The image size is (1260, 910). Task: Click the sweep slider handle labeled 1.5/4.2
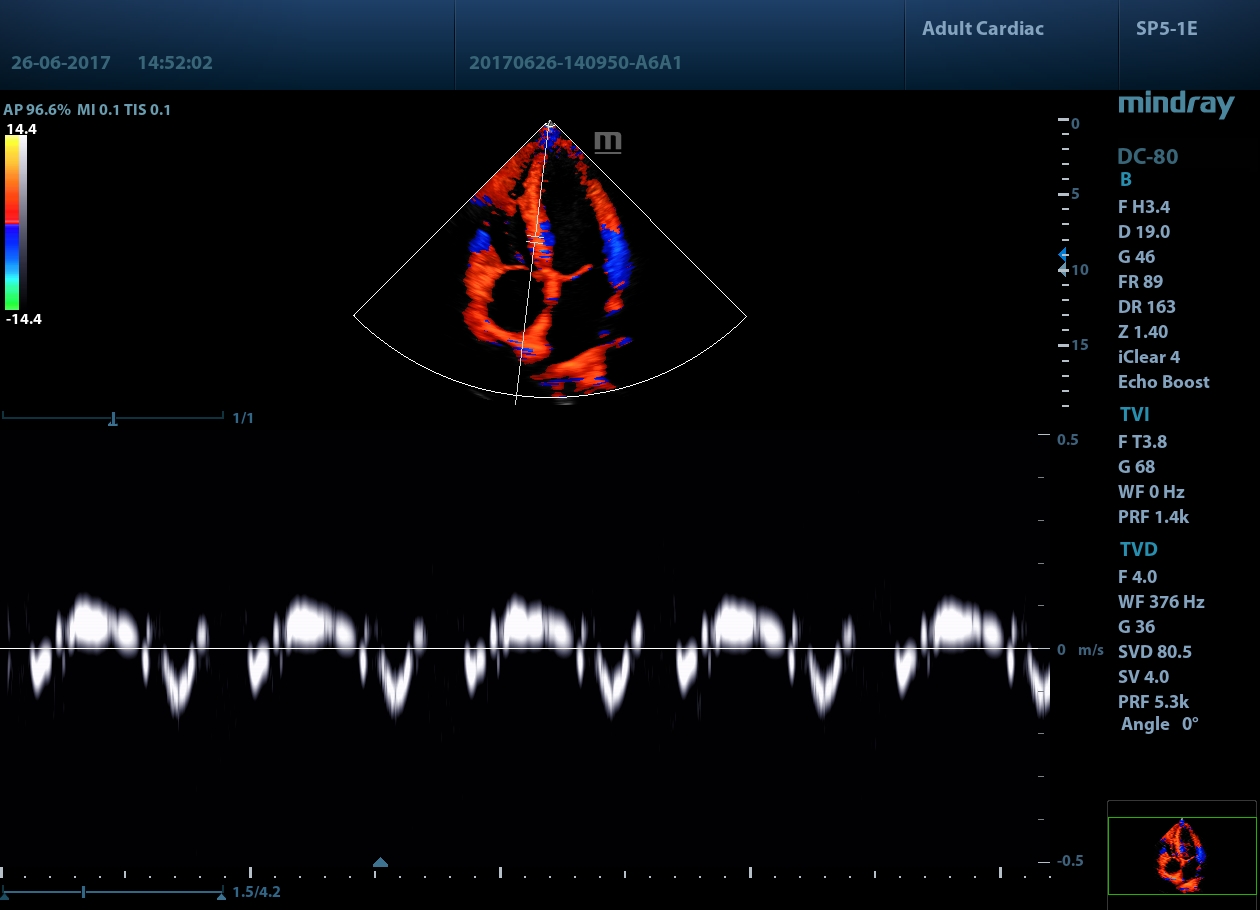(x=84, y=891)
